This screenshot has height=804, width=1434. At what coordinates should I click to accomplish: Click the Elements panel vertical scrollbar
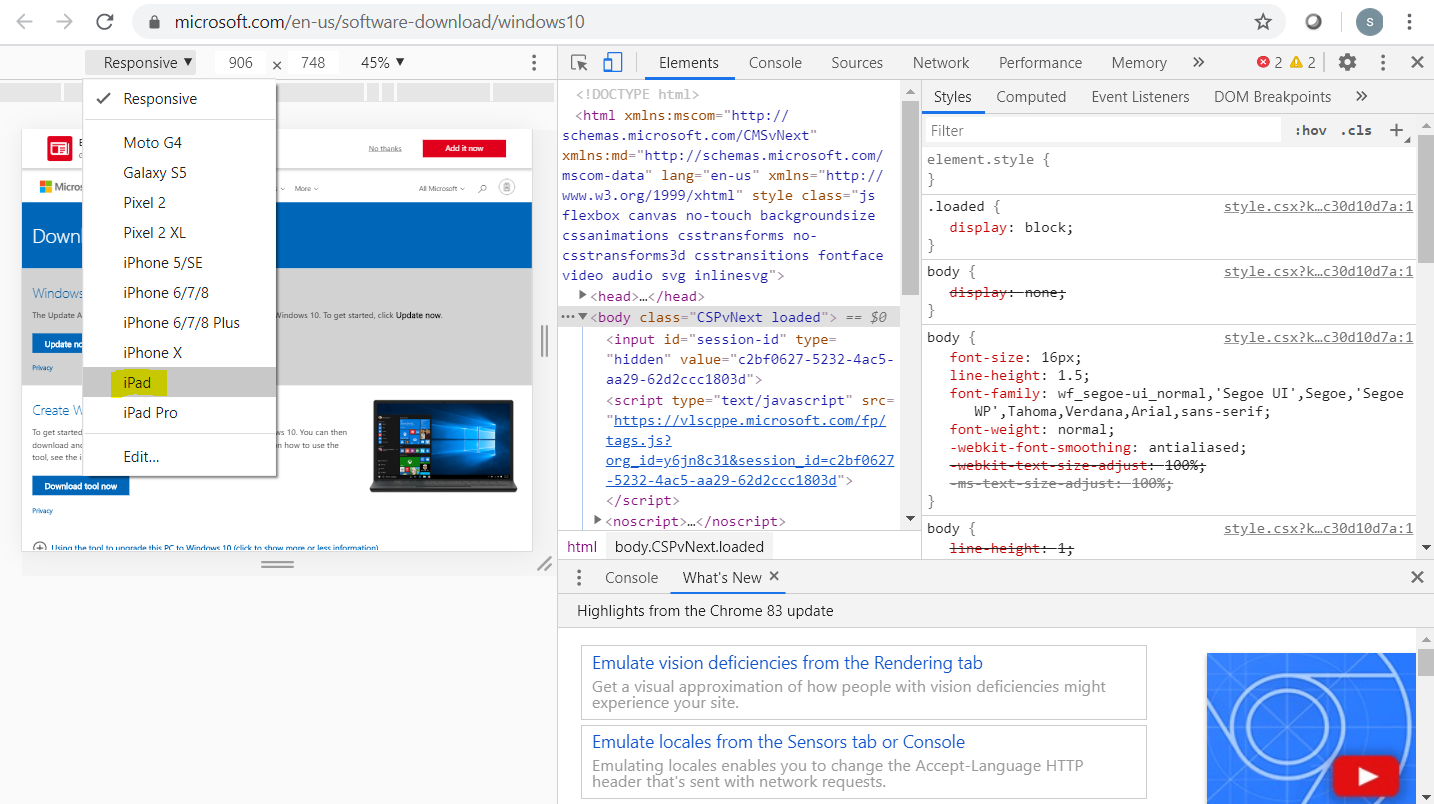(x=909, y=200)
